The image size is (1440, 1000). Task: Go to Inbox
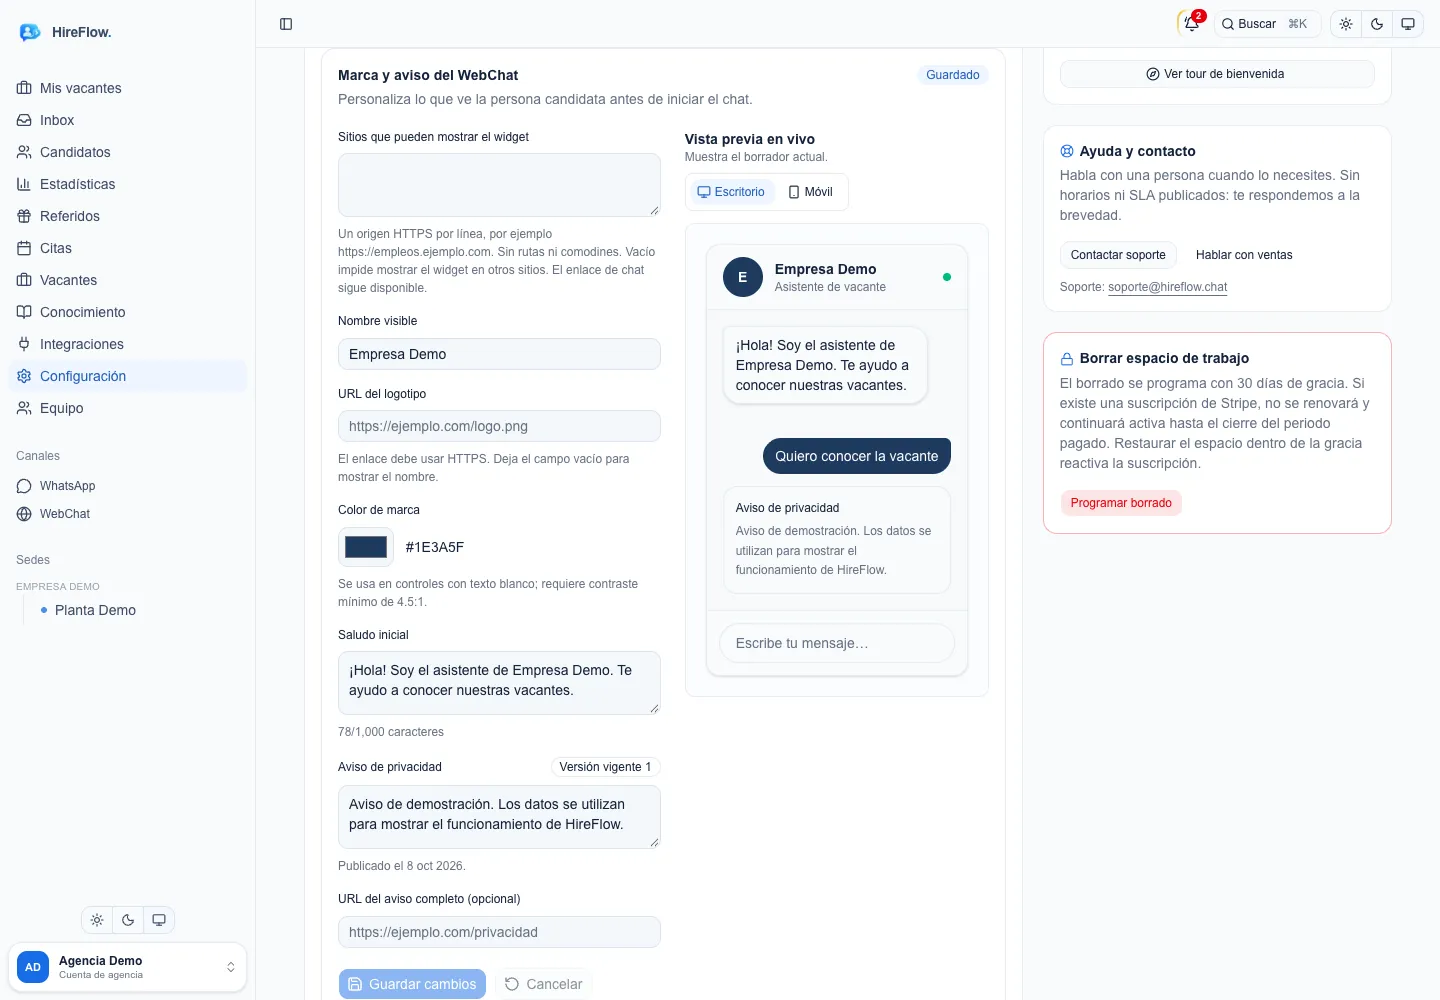pyautogui.click(x=127, y=120)
